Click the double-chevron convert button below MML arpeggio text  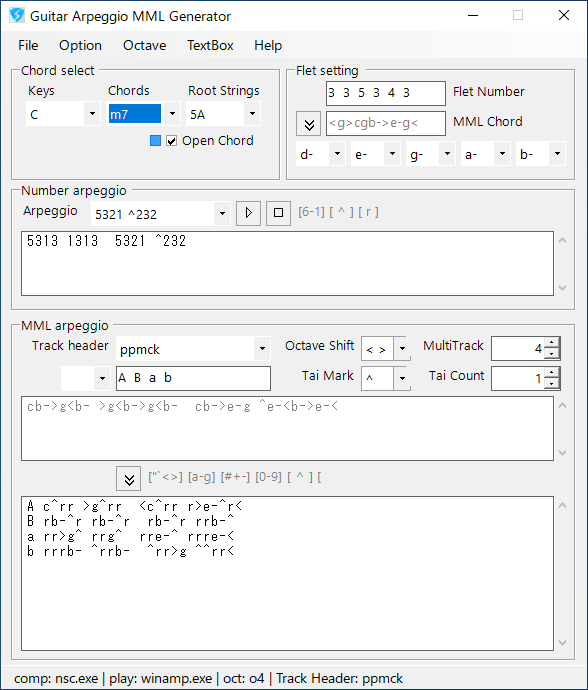tap(129, 479)
